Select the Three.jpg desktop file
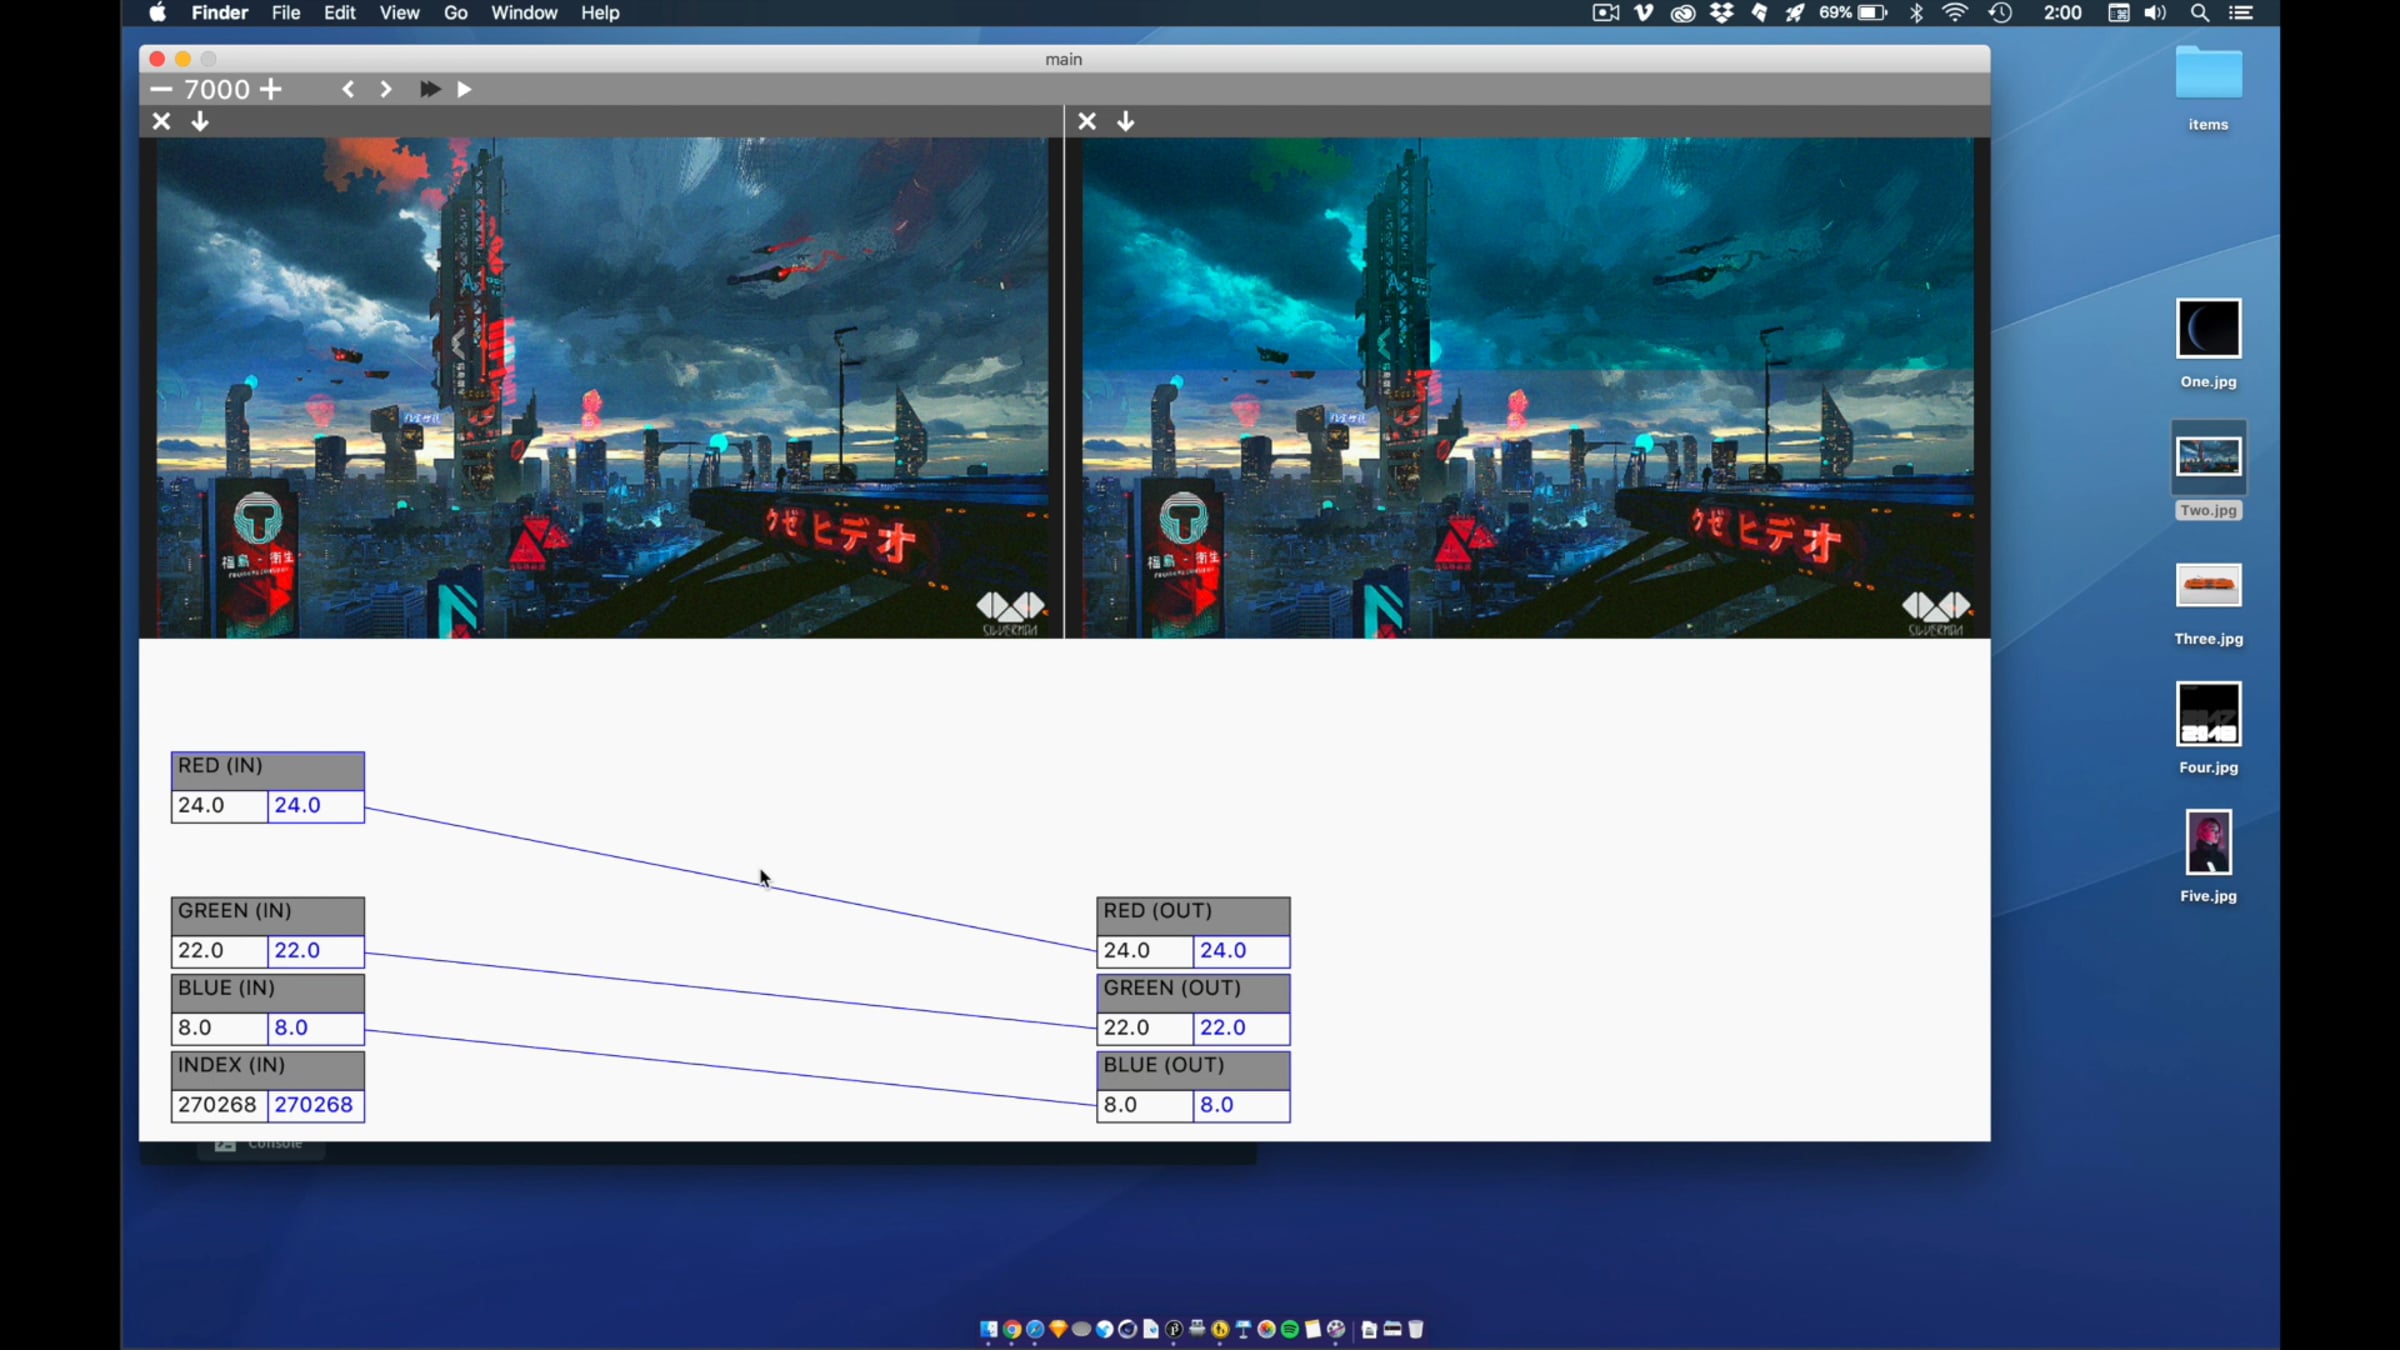The width and height of the screenshot is (2400, 1350). click(x=2208, y=603)
